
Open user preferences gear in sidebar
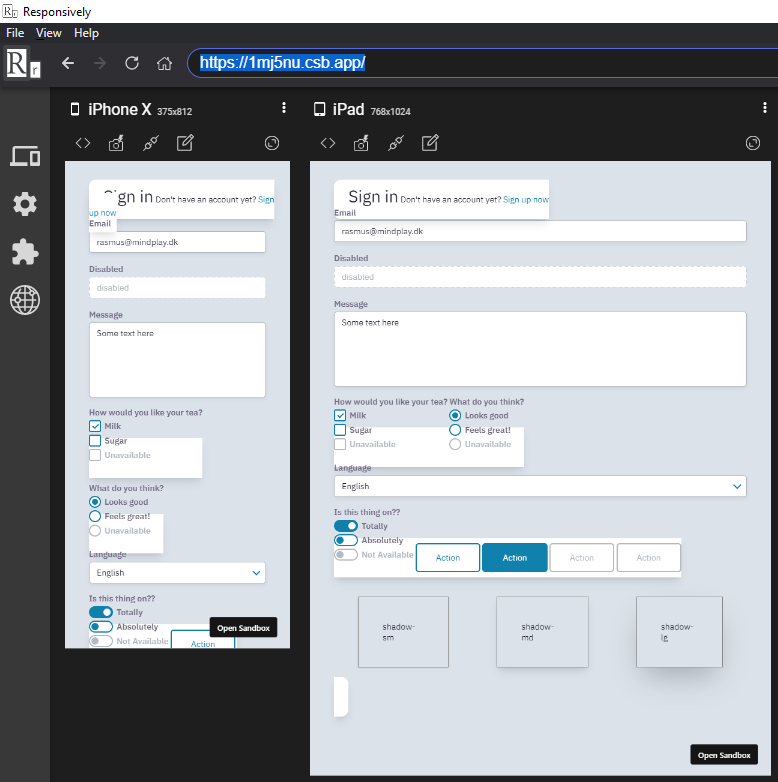coord(25,204)
